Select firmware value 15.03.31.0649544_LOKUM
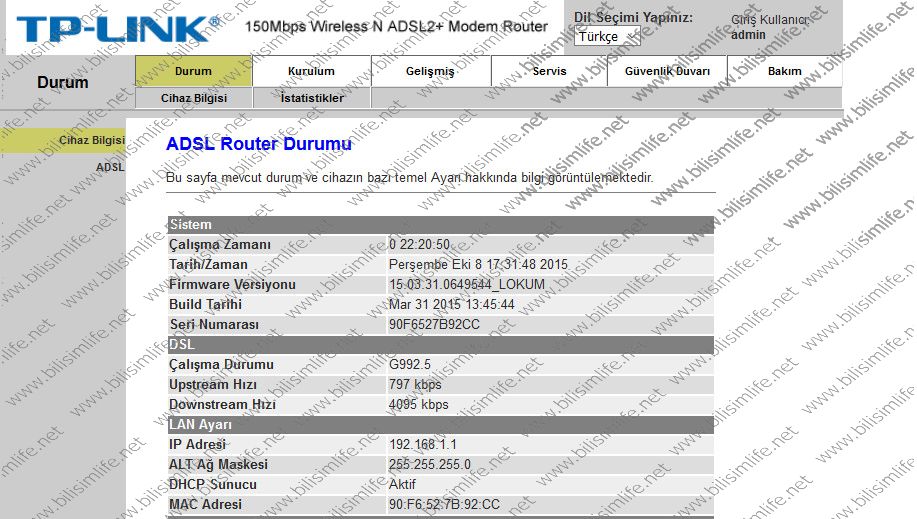Screen dimensions: 917x519 [x=467, y=284]
